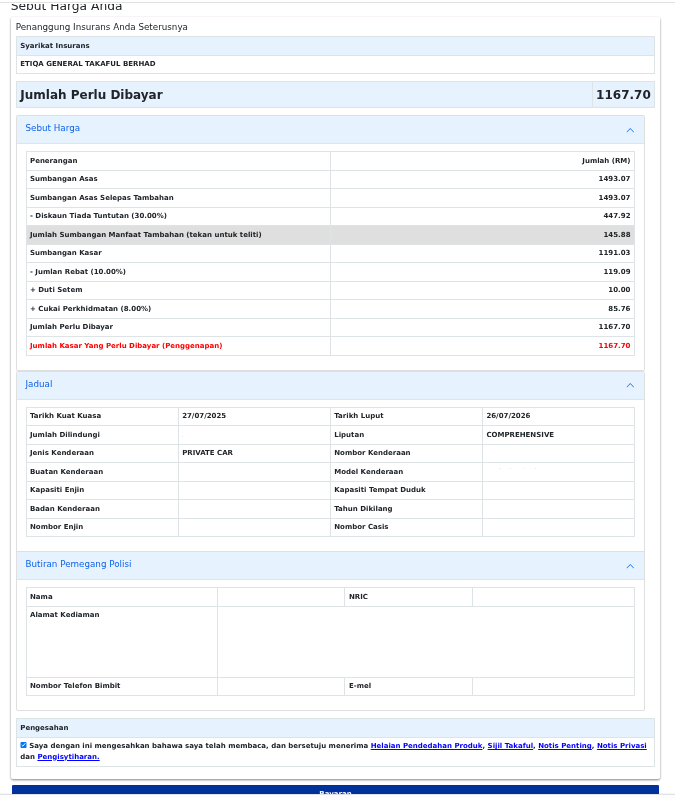Screen dimensions: 675x798
Task: Click the Penerangan column header
Action: coord(53,161)
